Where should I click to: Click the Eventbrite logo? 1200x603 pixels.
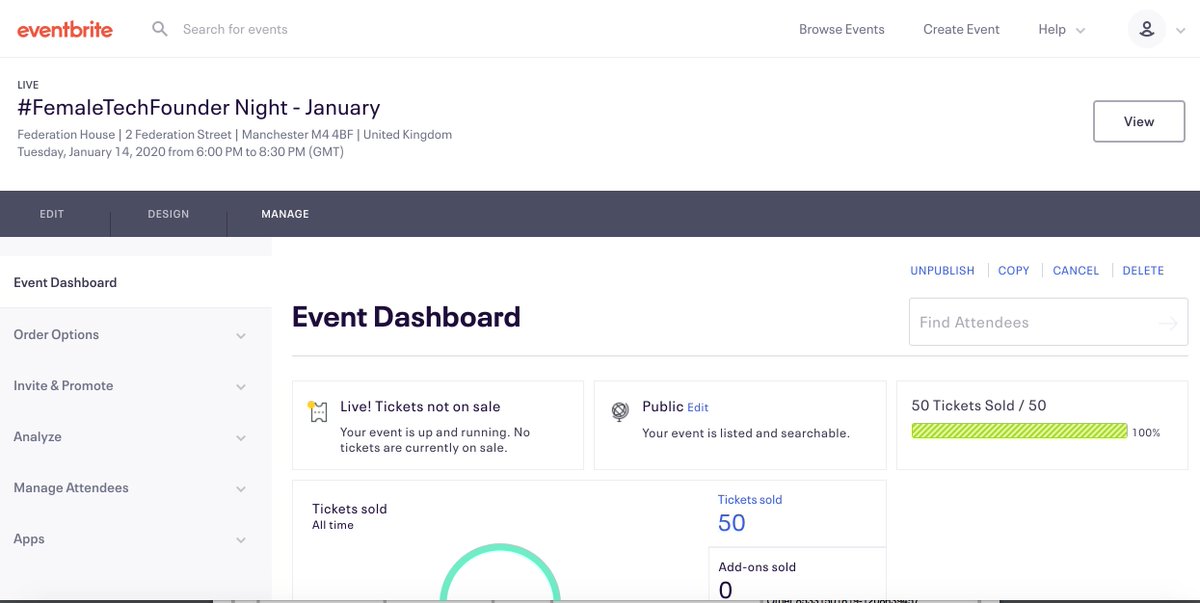[x=65, y=30]
